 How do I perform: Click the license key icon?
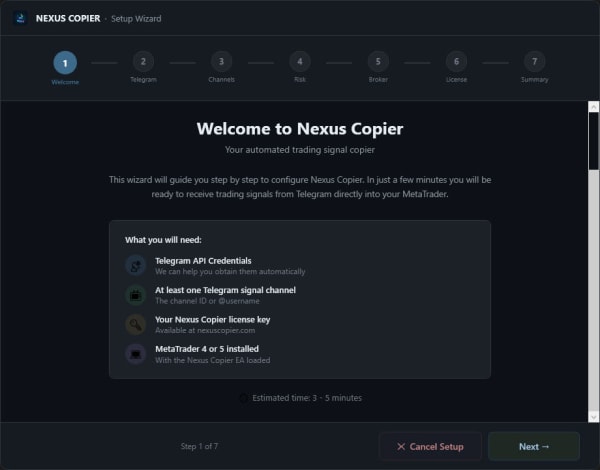pyautogui.click(x=135, y=325)
